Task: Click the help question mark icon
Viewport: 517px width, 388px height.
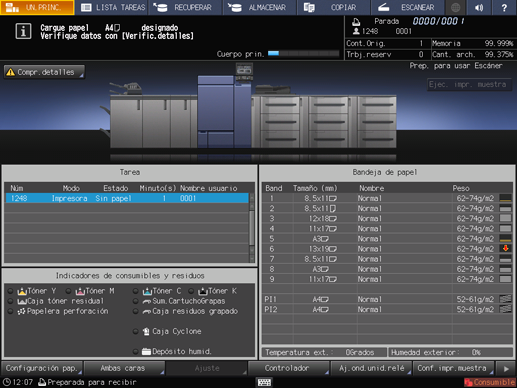Action: [x=504, y=7]
